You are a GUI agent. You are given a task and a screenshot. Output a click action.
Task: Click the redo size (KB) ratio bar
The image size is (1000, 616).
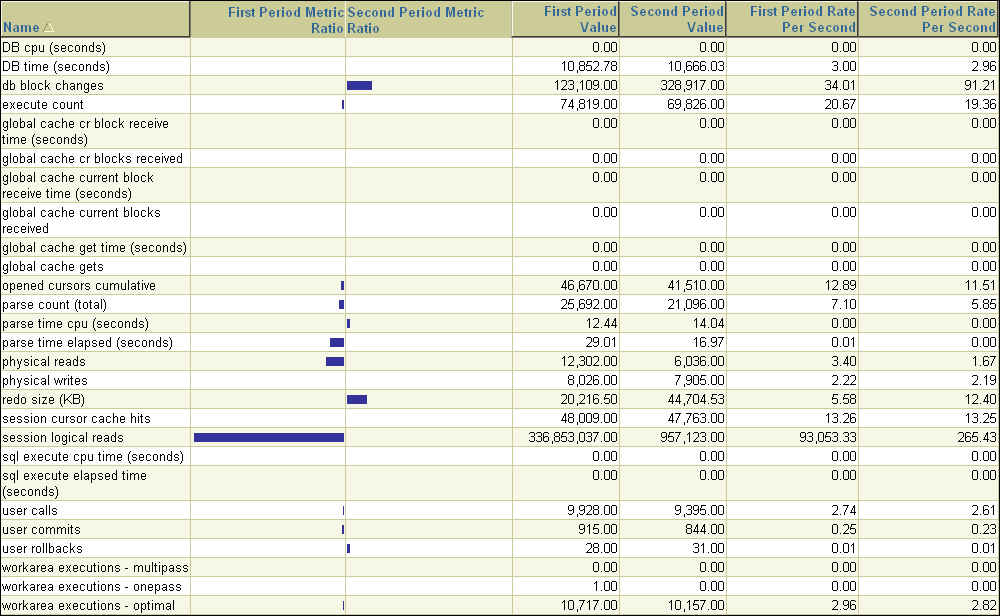(x=358, y=399)
